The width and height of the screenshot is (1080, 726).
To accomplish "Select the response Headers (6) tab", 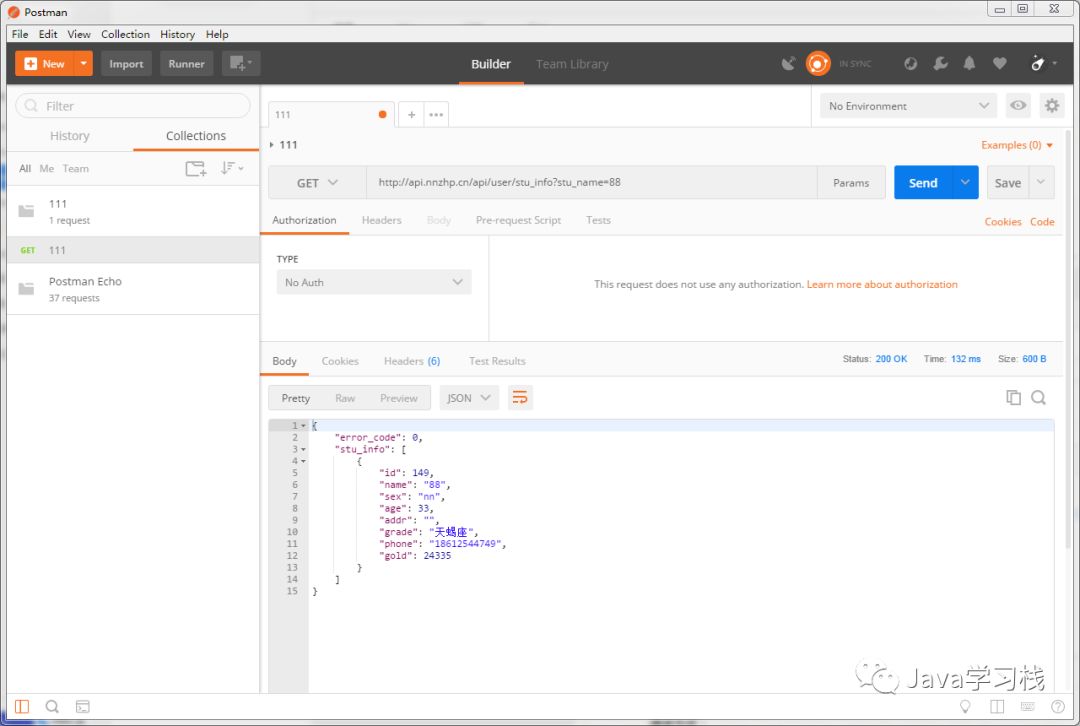I will click(x=412, y=361).
